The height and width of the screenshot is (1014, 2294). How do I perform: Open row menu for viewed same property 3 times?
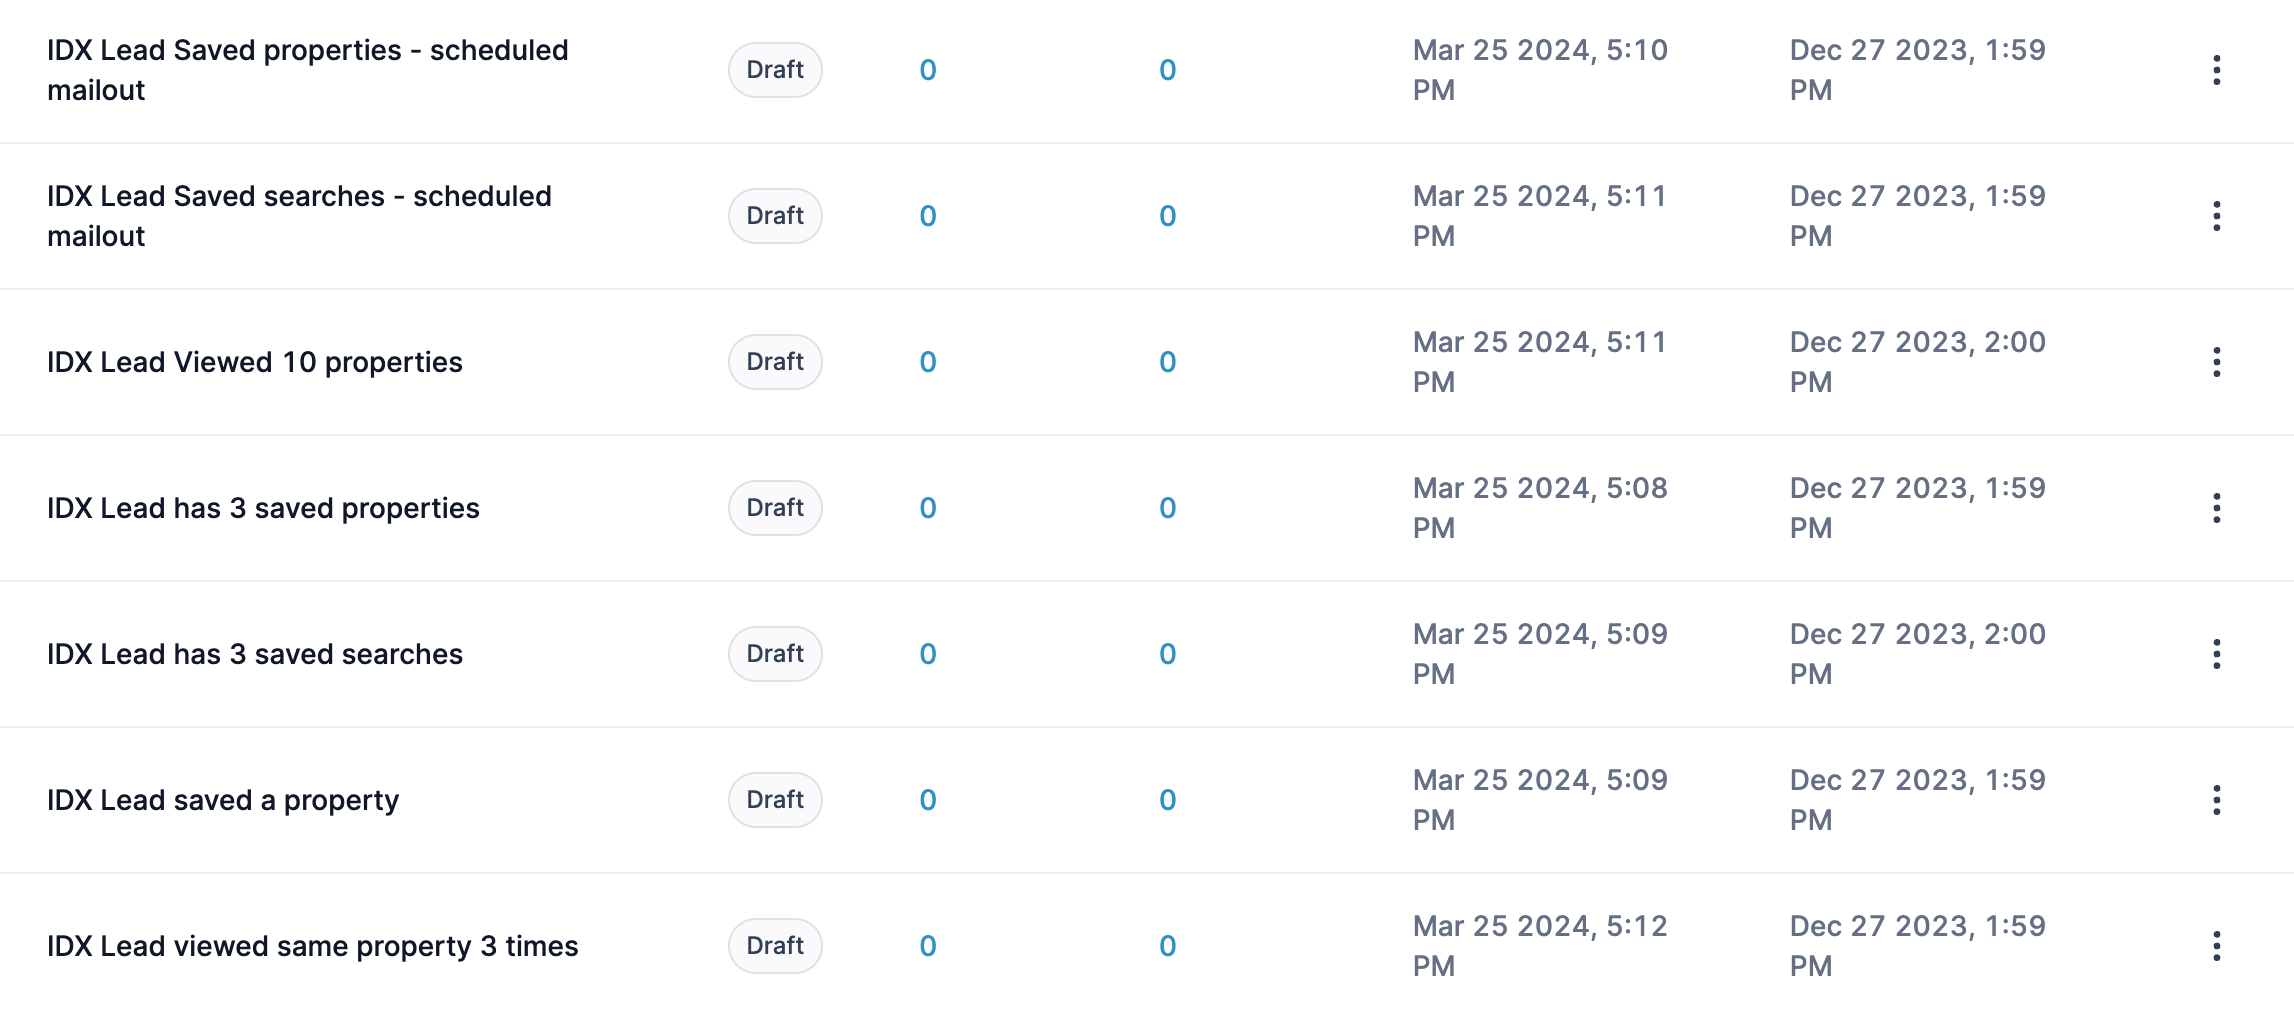2216,946
